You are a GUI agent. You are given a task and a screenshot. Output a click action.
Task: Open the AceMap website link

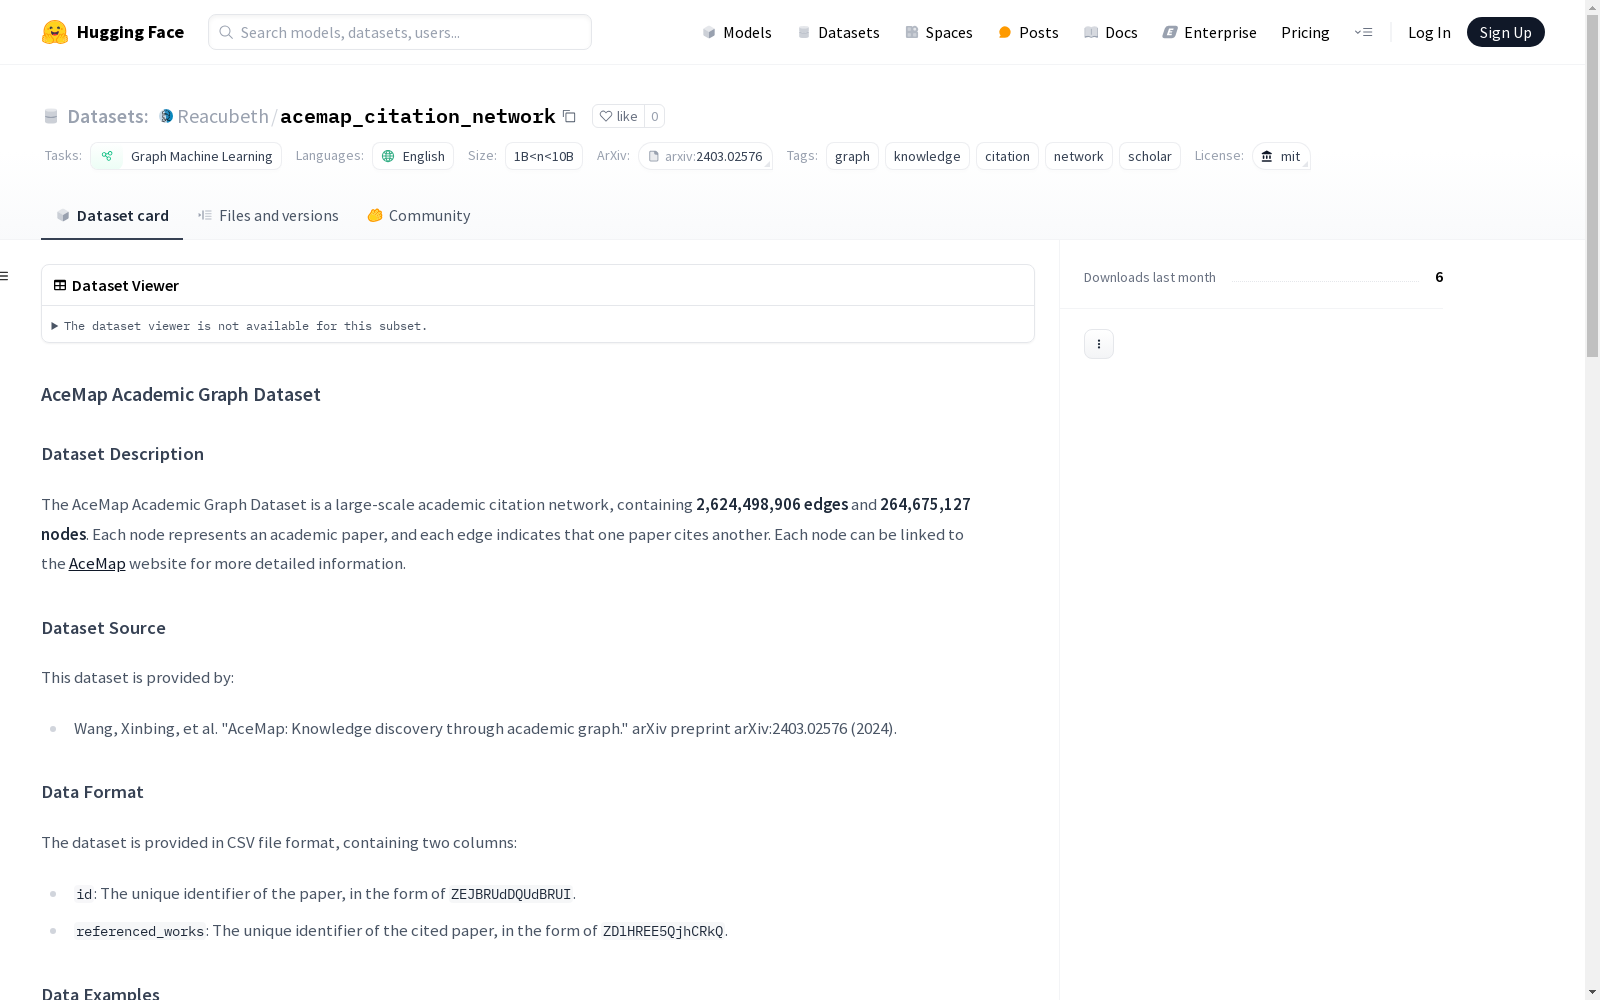[x=97, y=564]
